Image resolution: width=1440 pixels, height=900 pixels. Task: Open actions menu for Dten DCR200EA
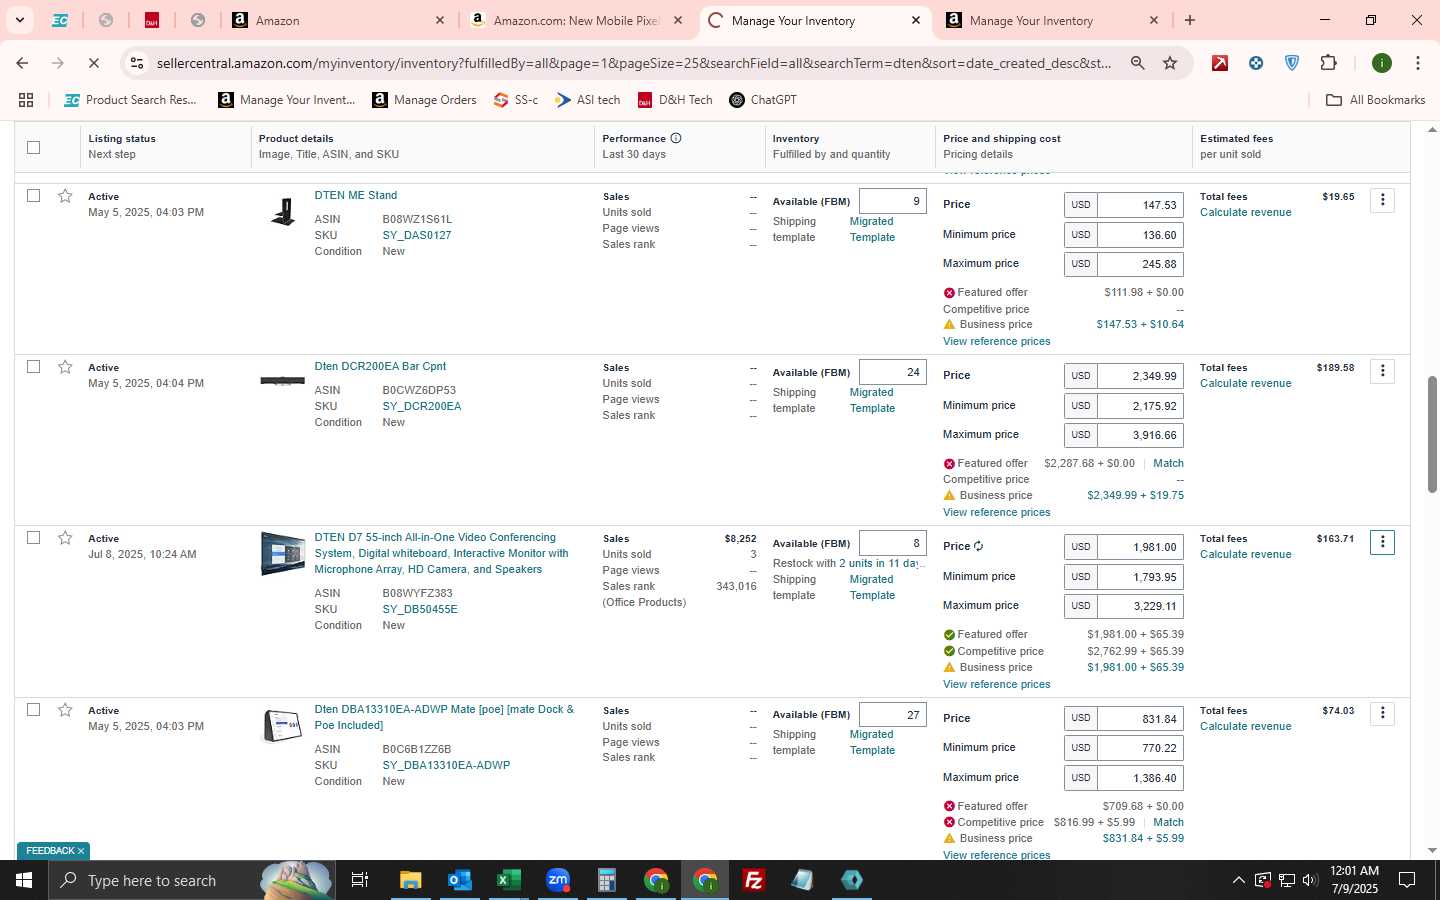[1382, 371]
